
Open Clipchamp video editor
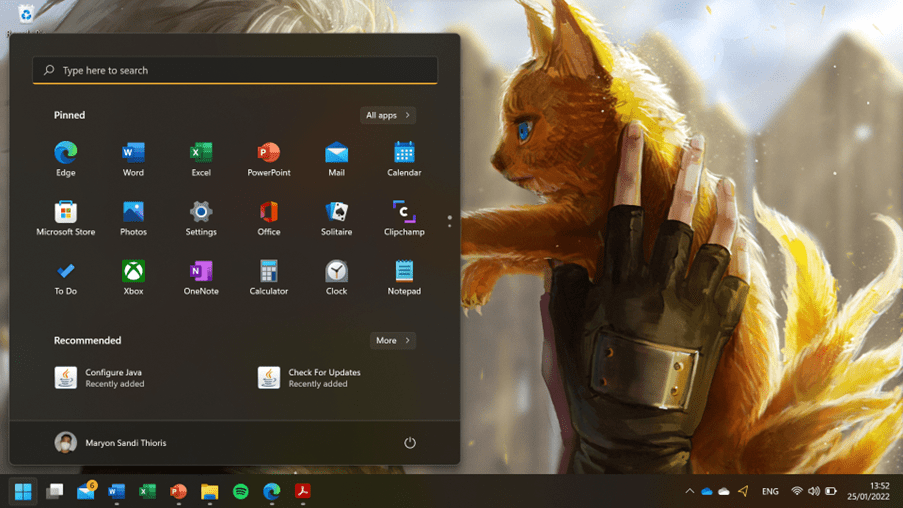pos(404,218)
